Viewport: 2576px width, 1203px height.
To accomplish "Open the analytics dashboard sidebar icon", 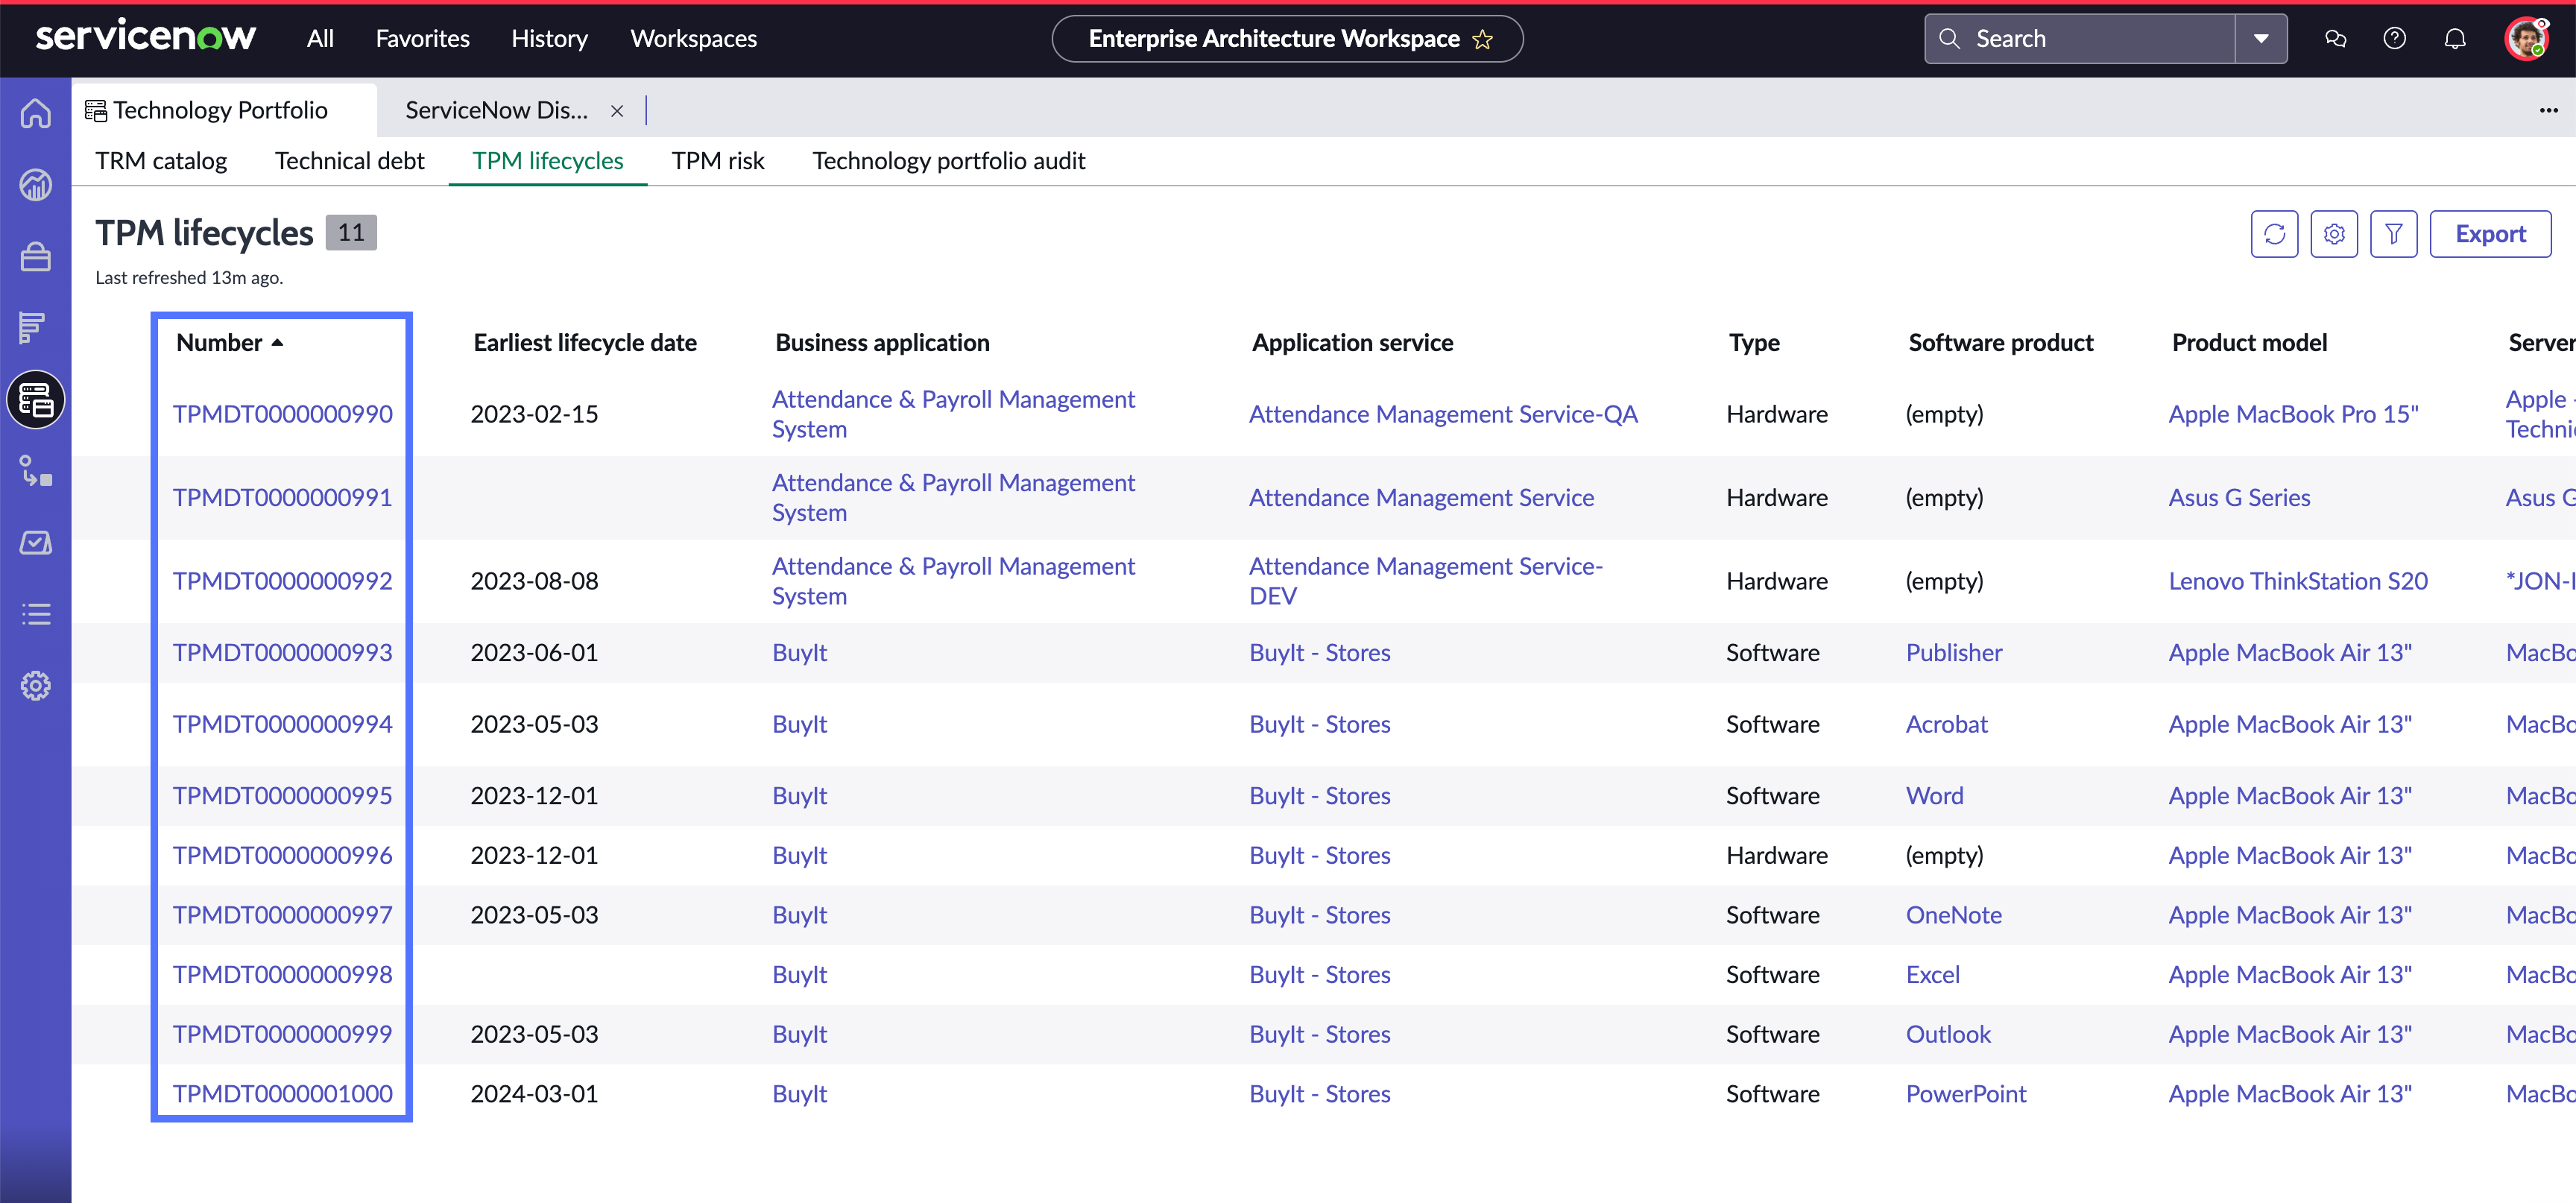I will click(36, 185).
